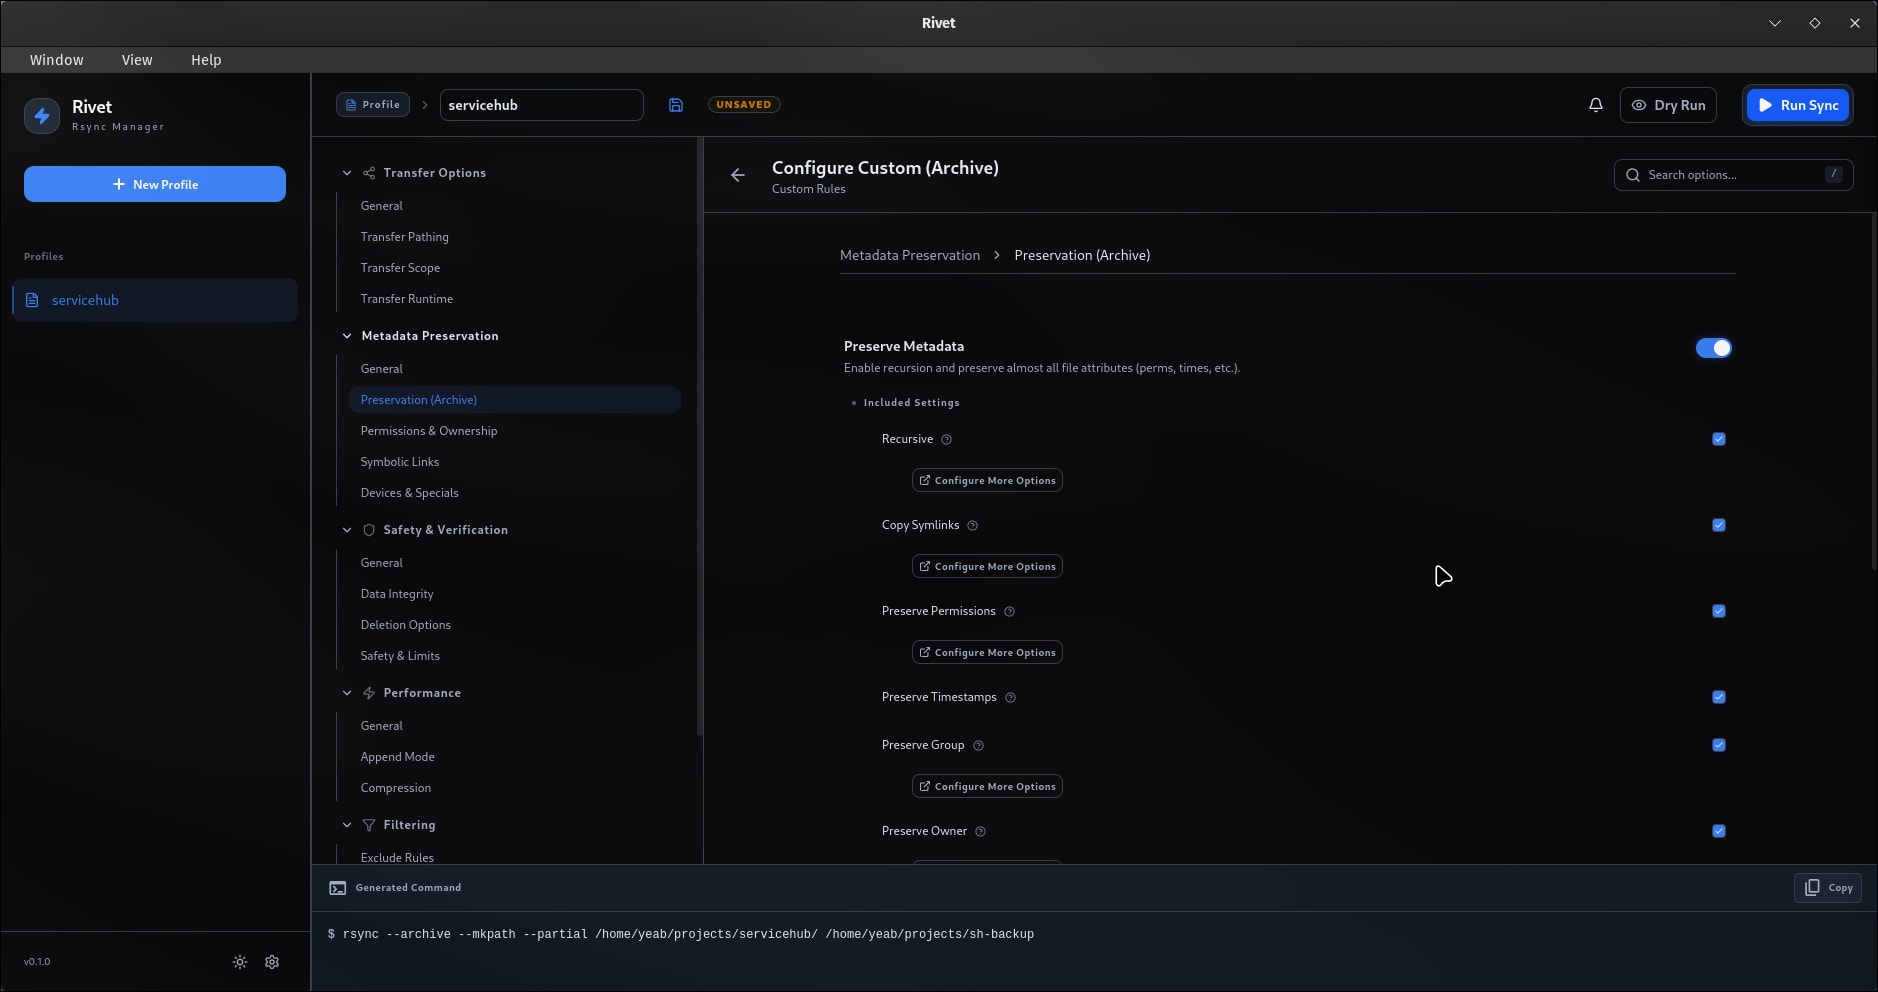Uncheck the Preserve Timestamps checkbox
The height and width of the screenshot is (992, 1878).
point(1719,697)
